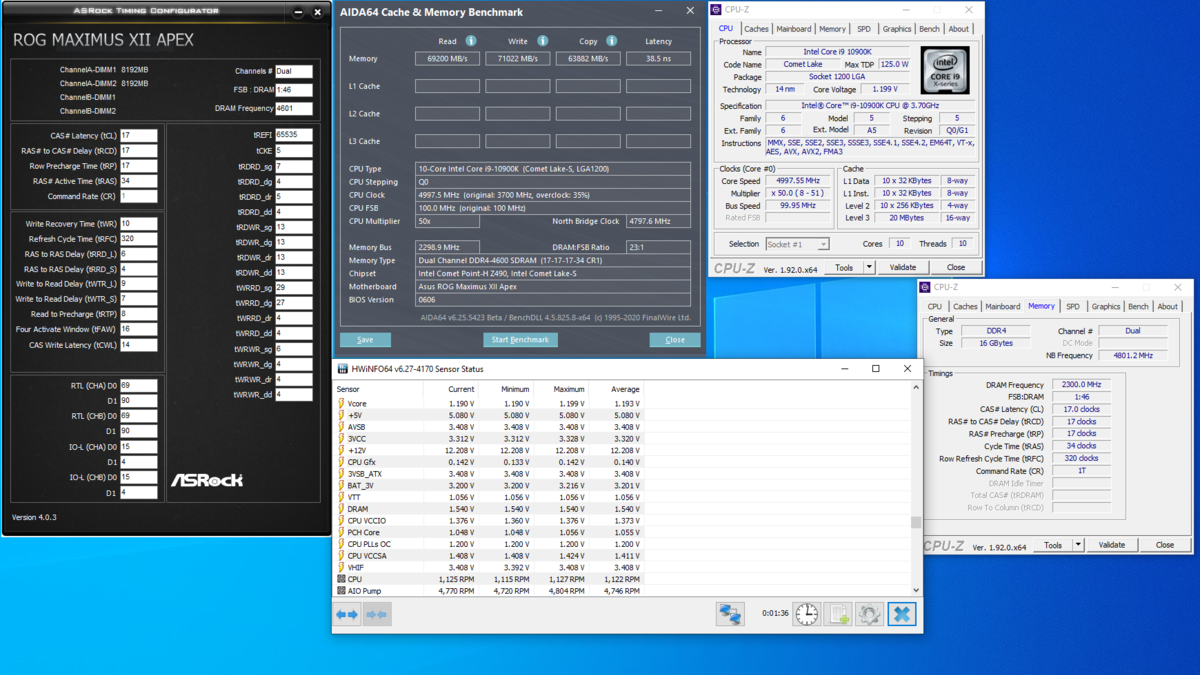Screen dimensions: 1200x675
Task: Click the info icon next to Copy
Action: tap(612, 41)
